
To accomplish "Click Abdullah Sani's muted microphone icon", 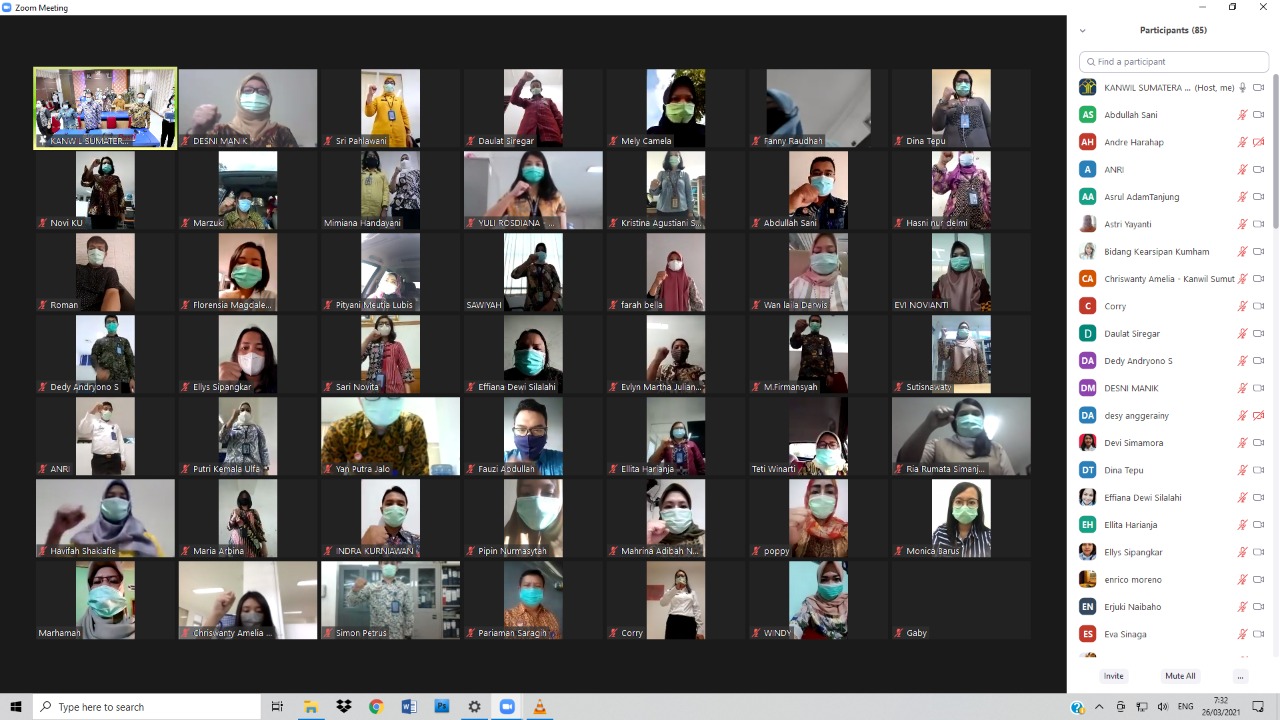I will 1242,115.
